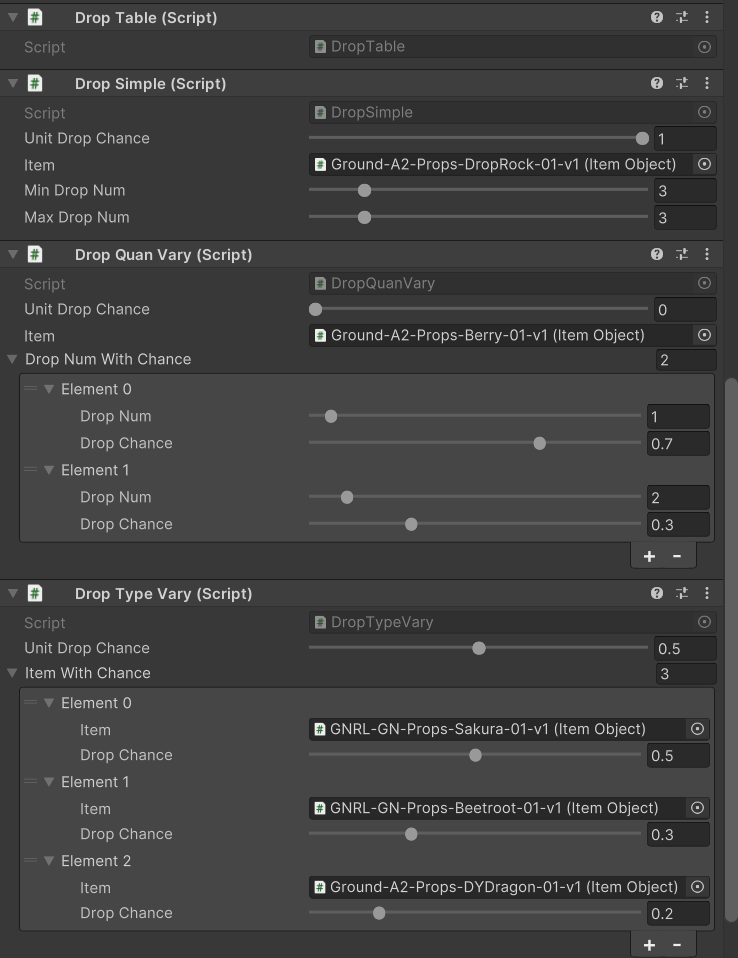The image size is (738, 958).
Task: Click the Item With Chance size field
Action: click(685, 674)
